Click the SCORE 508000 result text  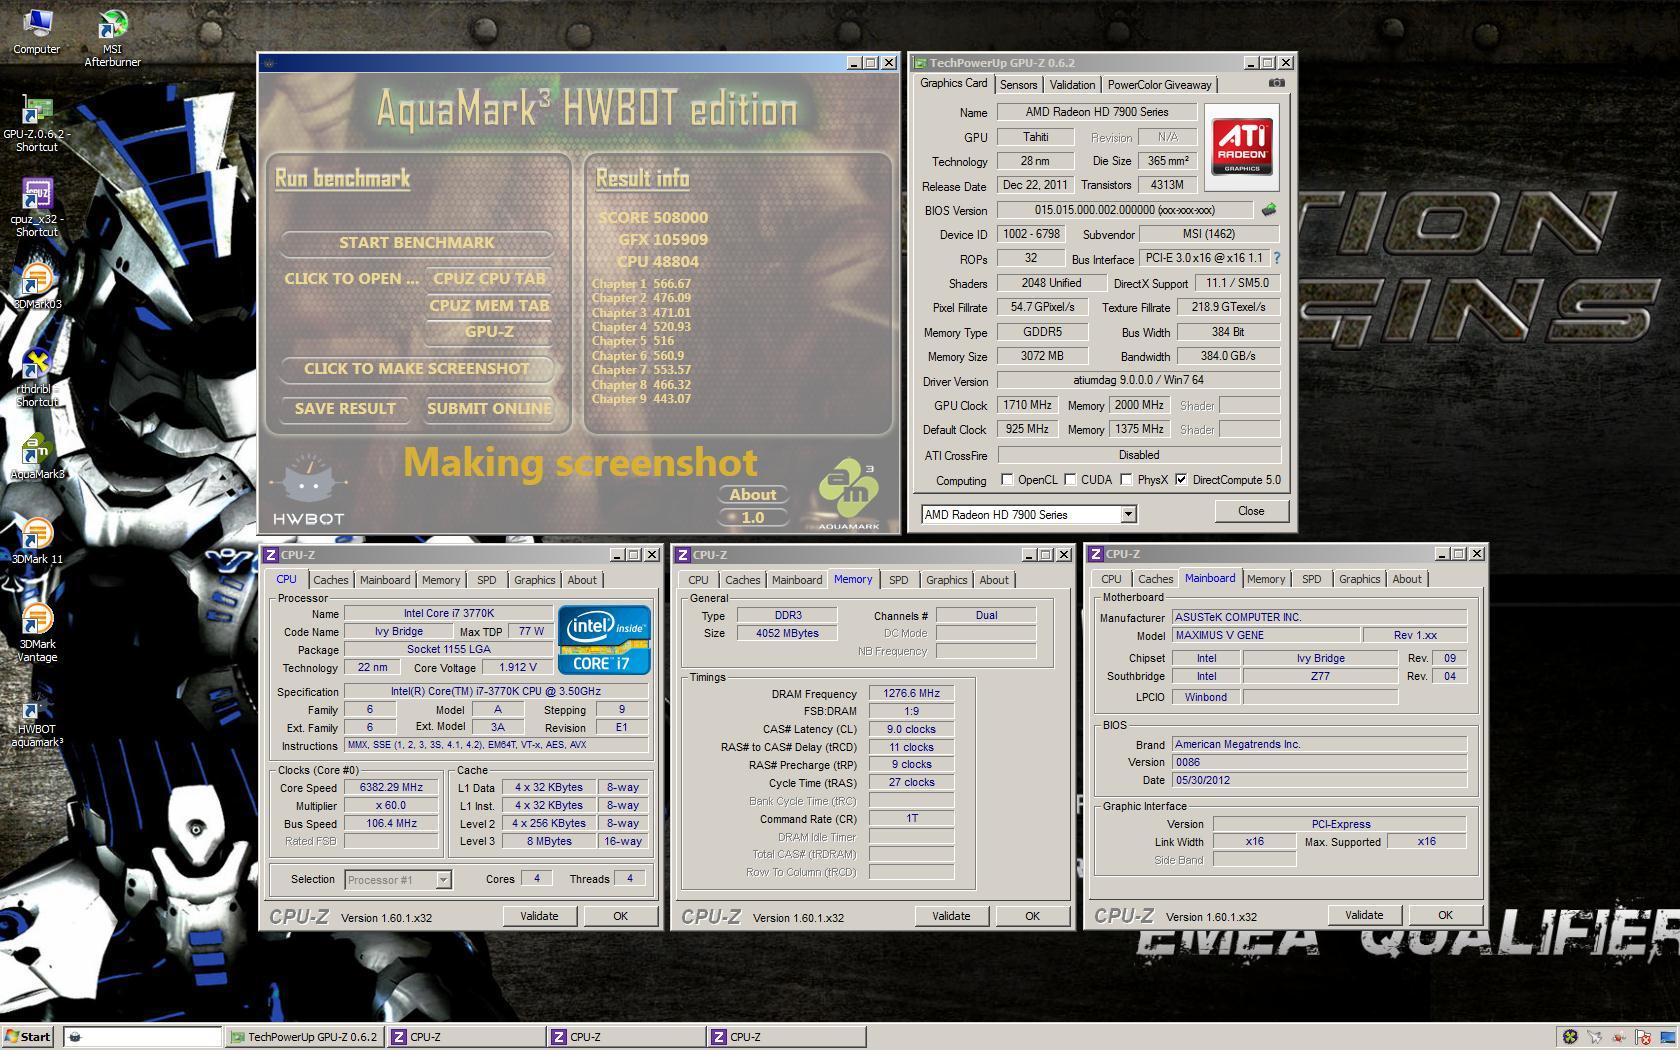653,218
